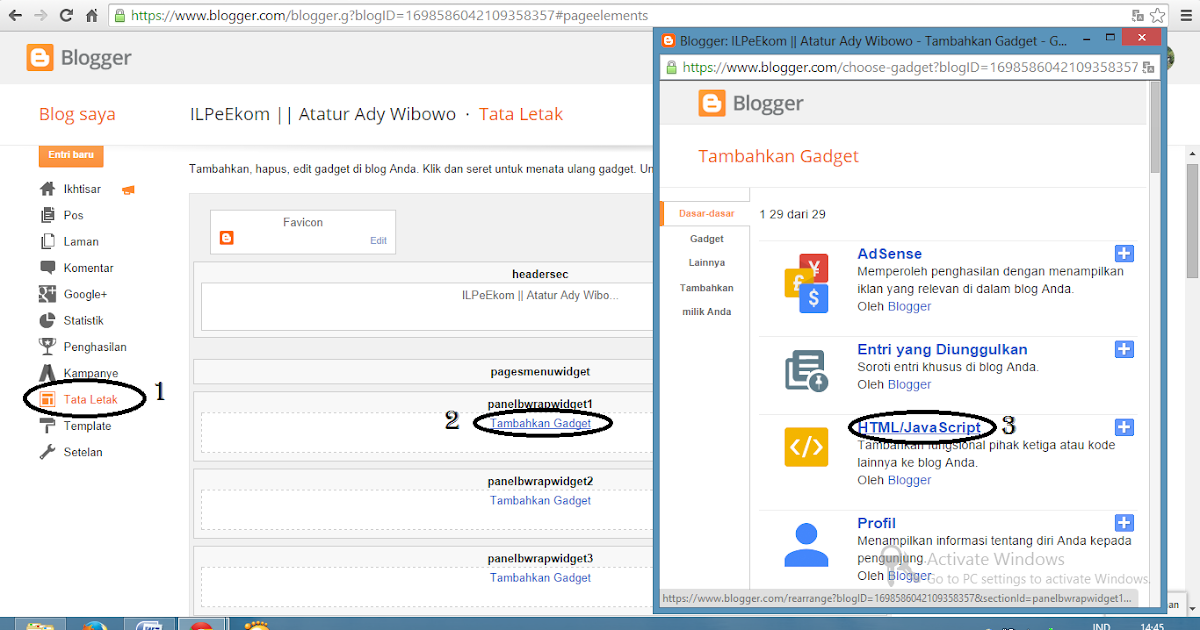This screenshot has height=630, width=1200.
Task: Click the browser forward arrow
Action: pyautogui.click(x=39, y=15)
